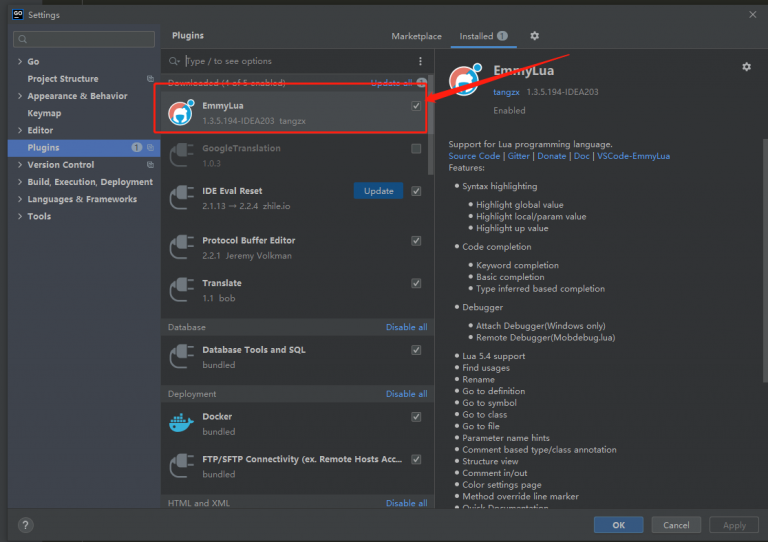This screenshot has height=542, width=768.
Task: Open plugin settings gear next to Installed tab
Action: (534, 36)
